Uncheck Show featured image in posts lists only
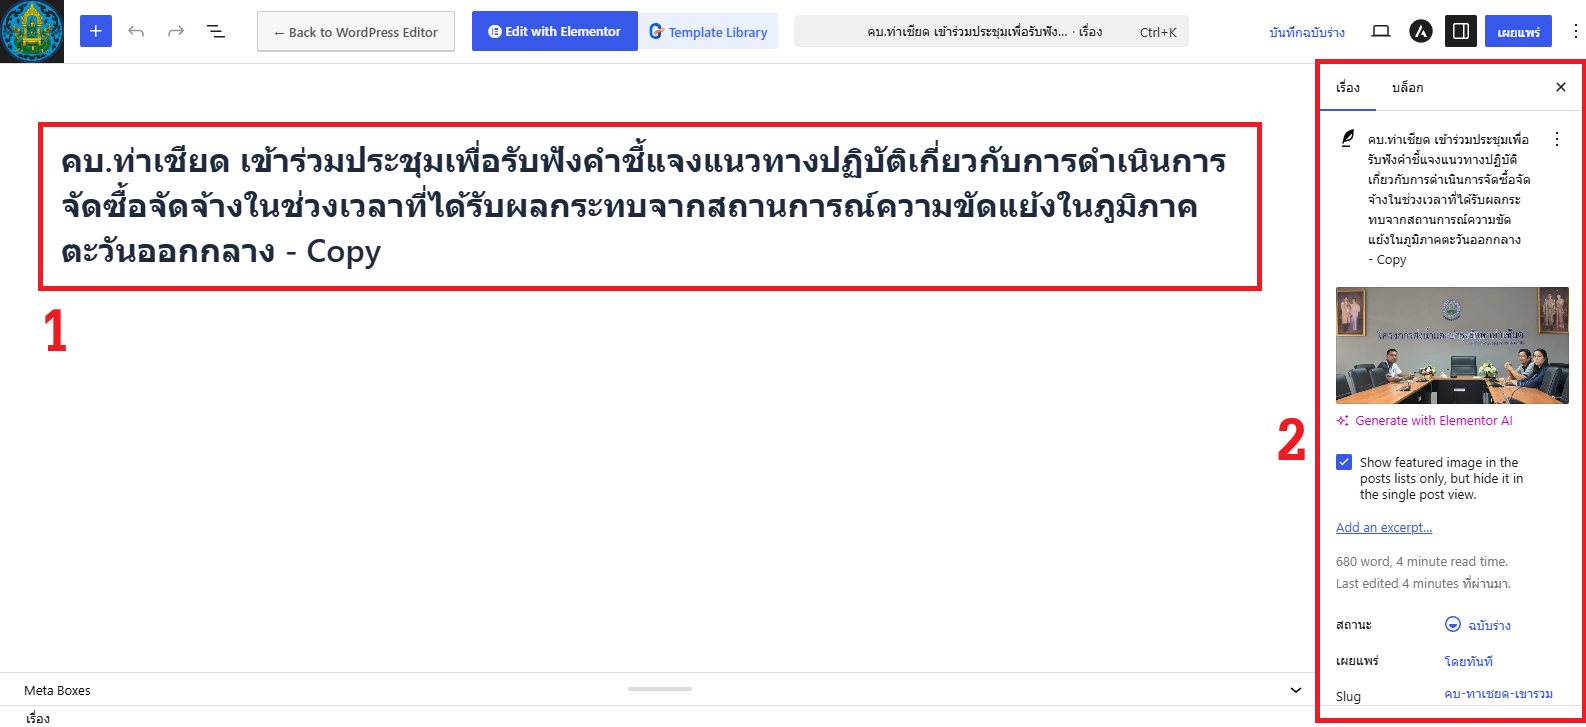 [1344, 462]
